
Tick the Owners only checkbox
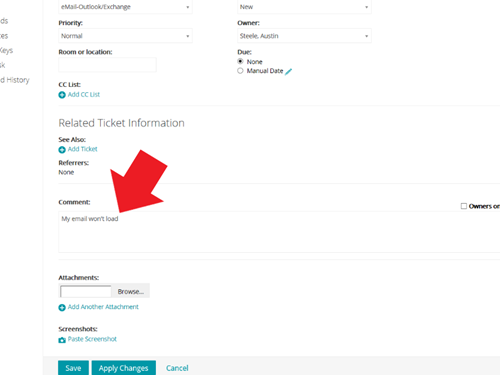pos(464,206)
